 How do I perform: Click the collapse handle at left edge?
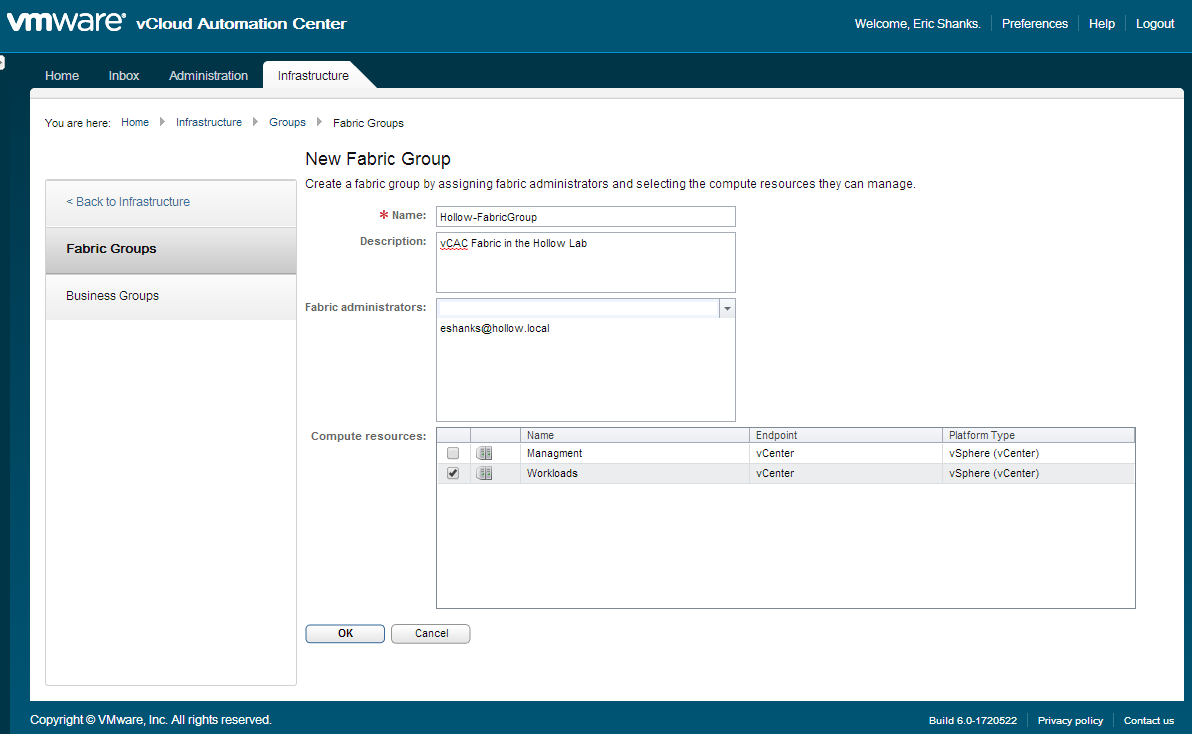[2, 63]
